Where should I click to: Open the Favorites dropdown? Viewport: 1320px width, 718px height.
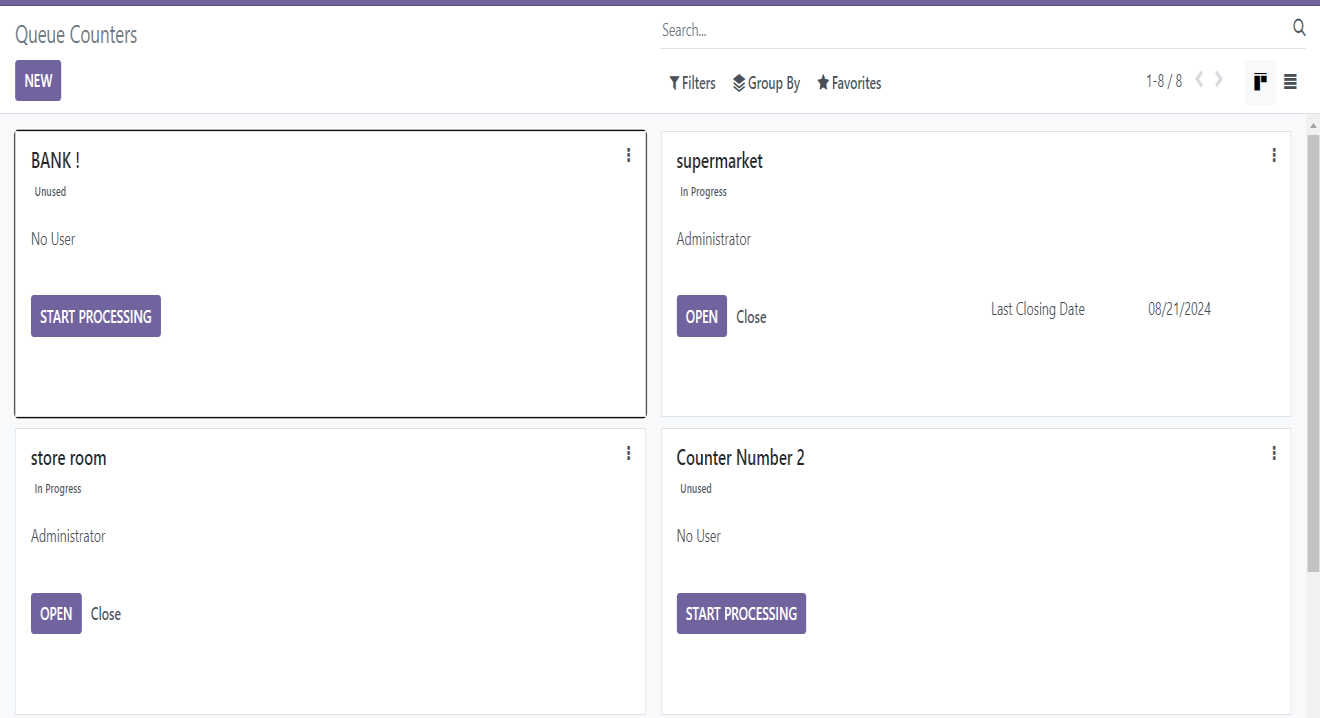point(849,83)
